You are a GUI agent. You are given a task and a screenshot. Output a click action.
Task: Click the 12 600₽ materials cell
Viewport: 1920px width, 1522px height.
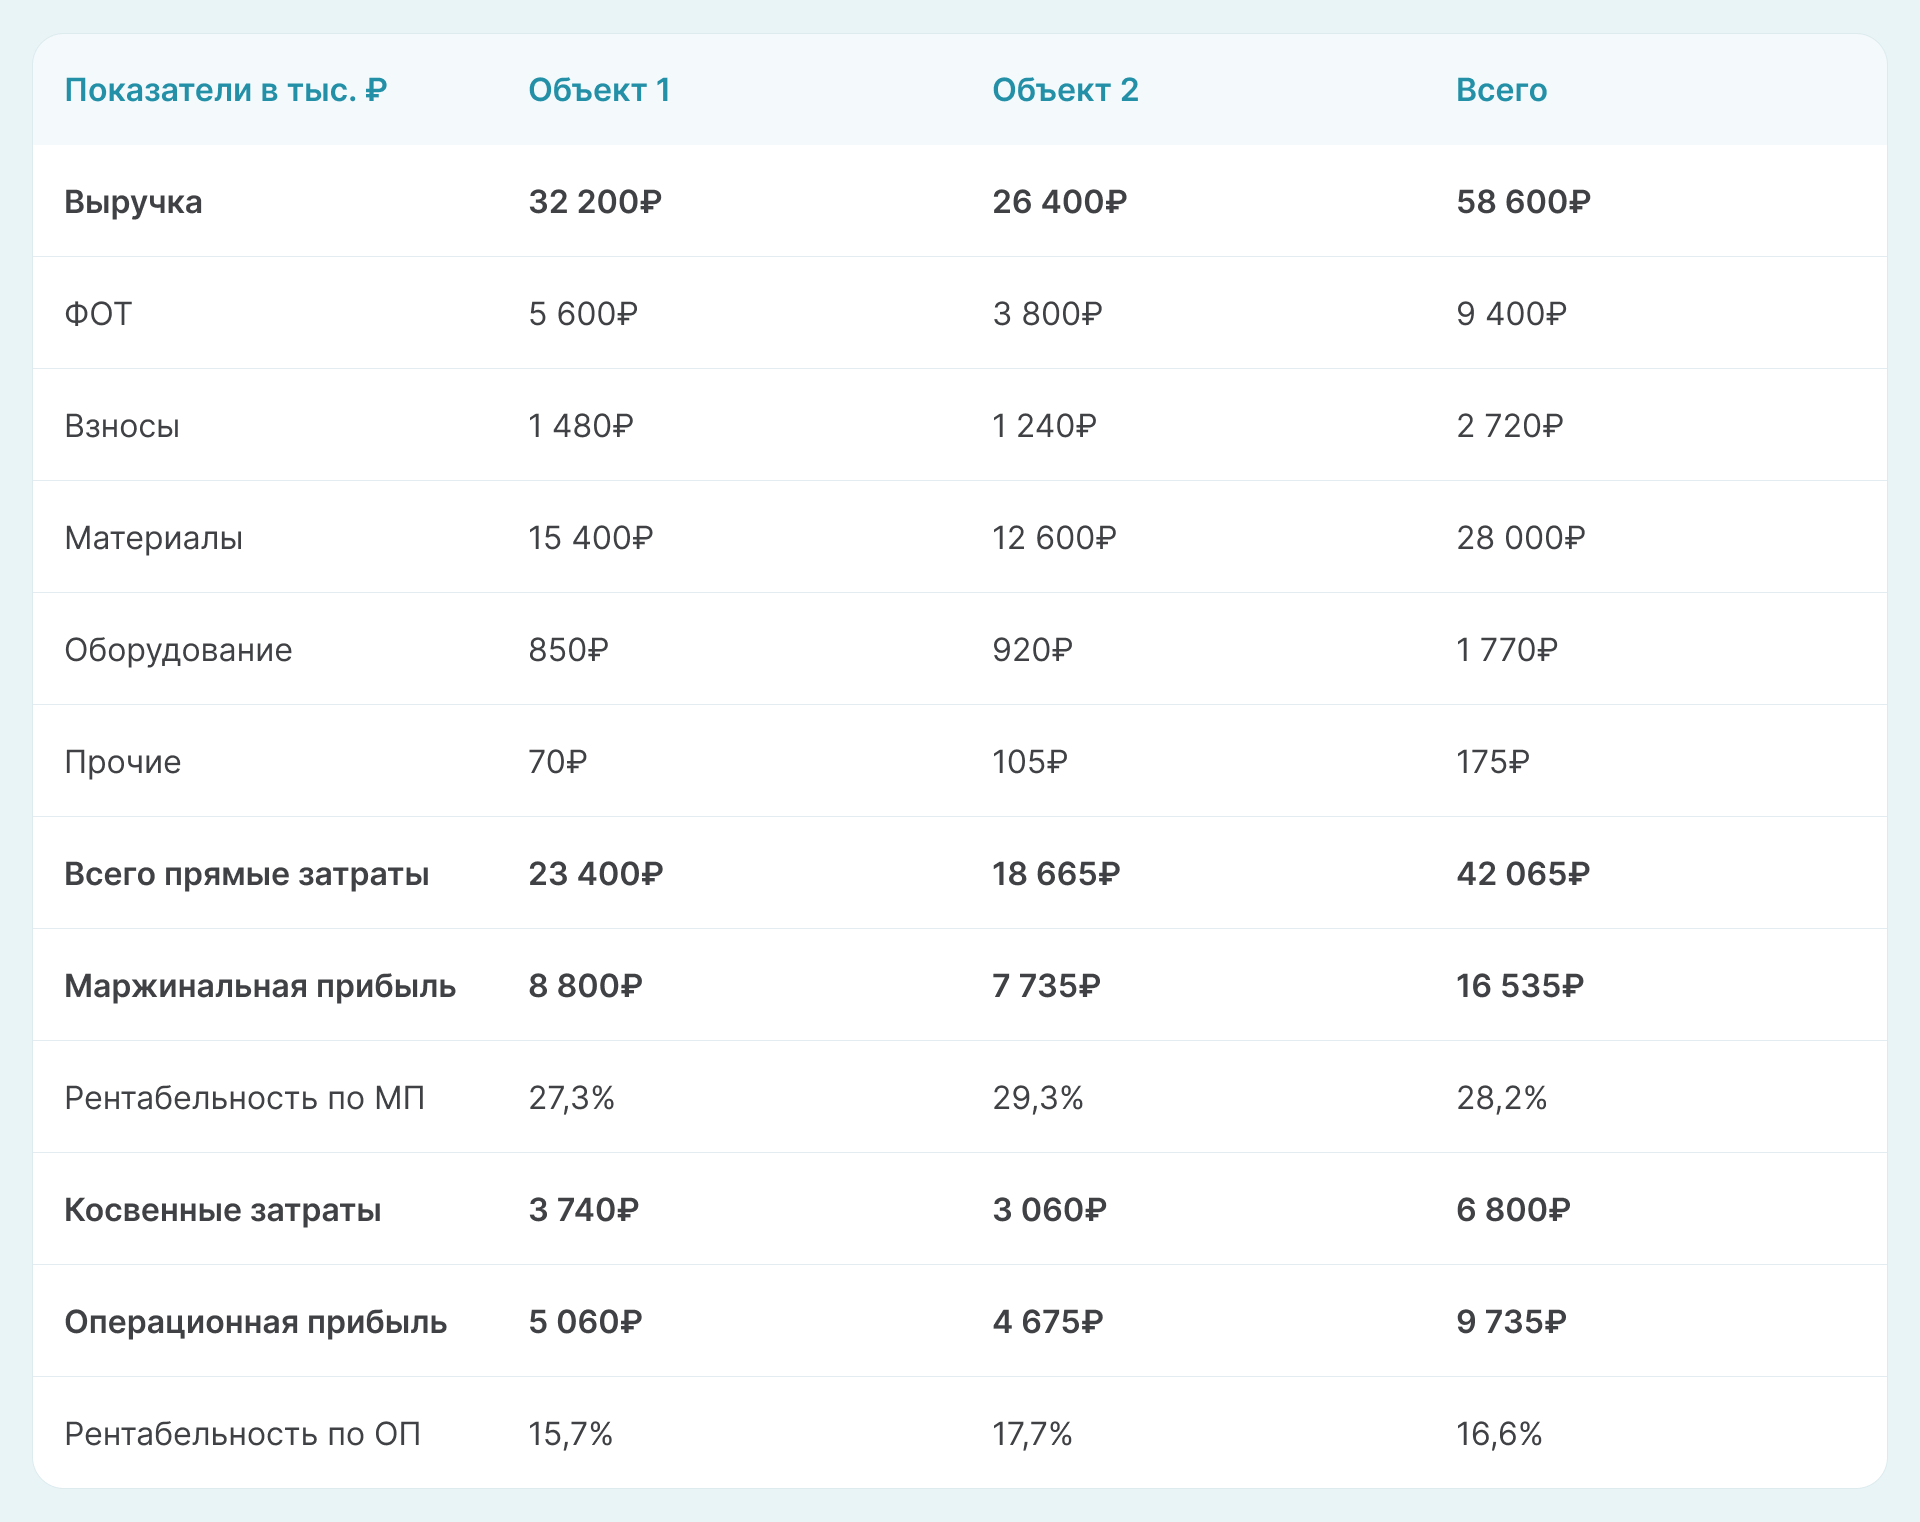click(1053, 538)
